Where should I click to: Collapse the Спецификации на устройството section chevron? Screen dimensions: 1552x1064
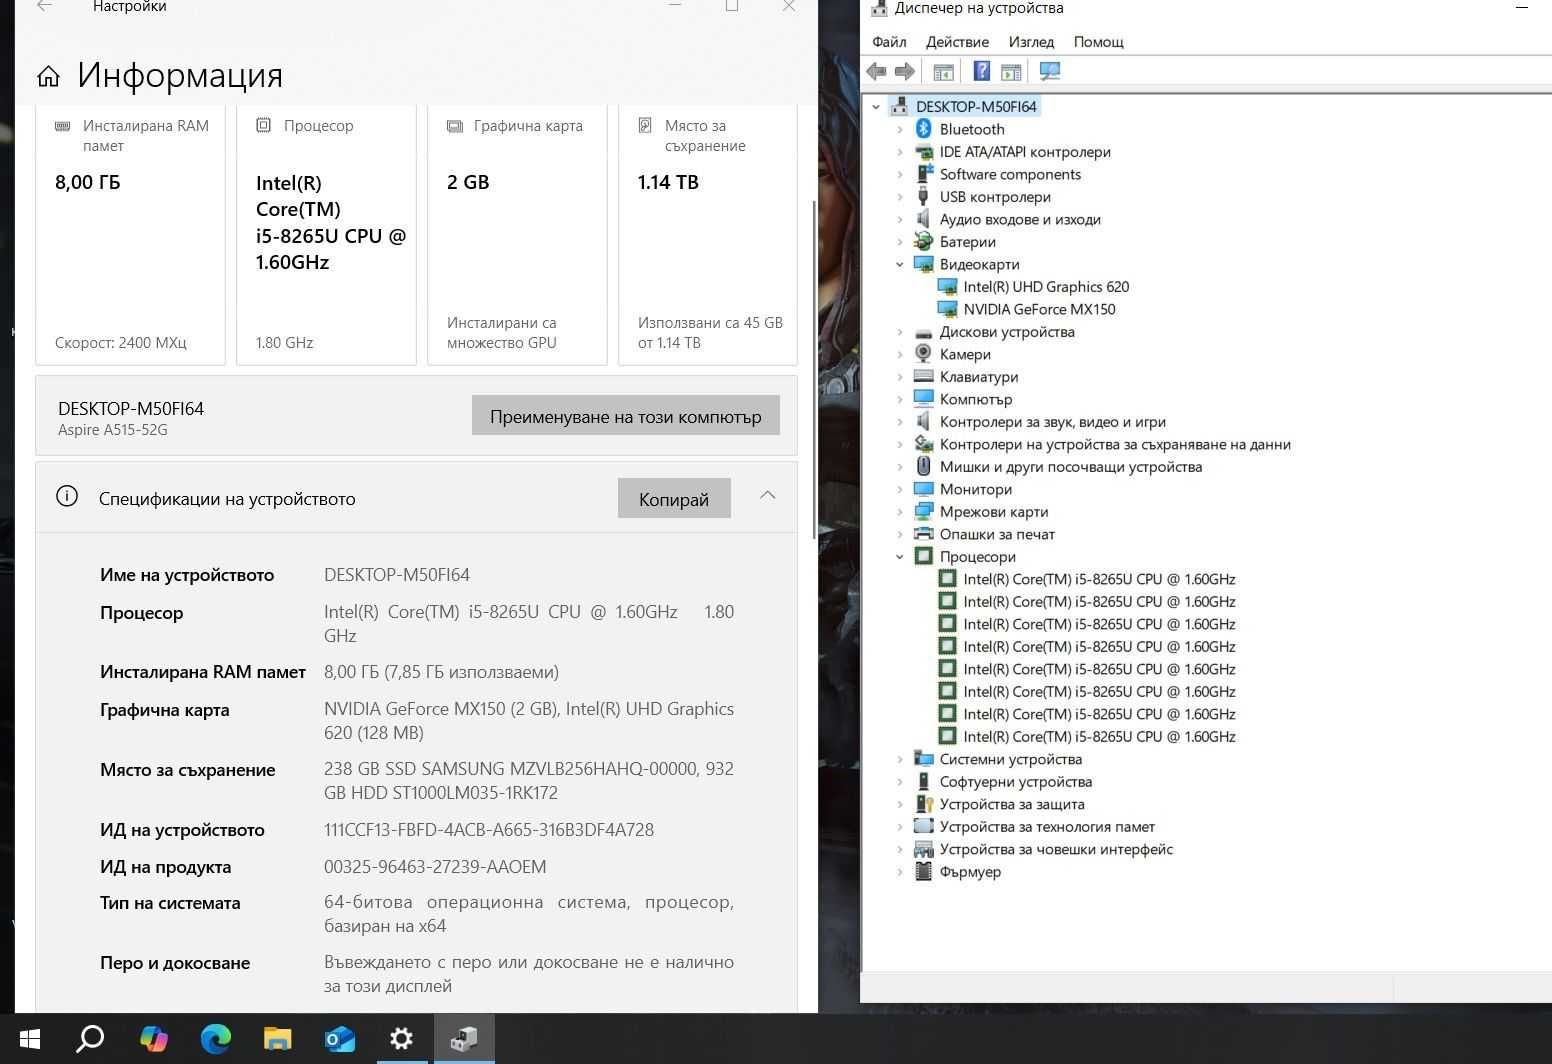[767, 495]
